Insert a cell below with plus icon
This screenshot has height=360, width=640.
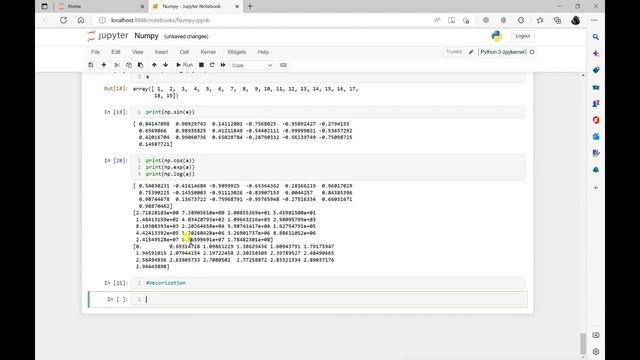point(104,65)
